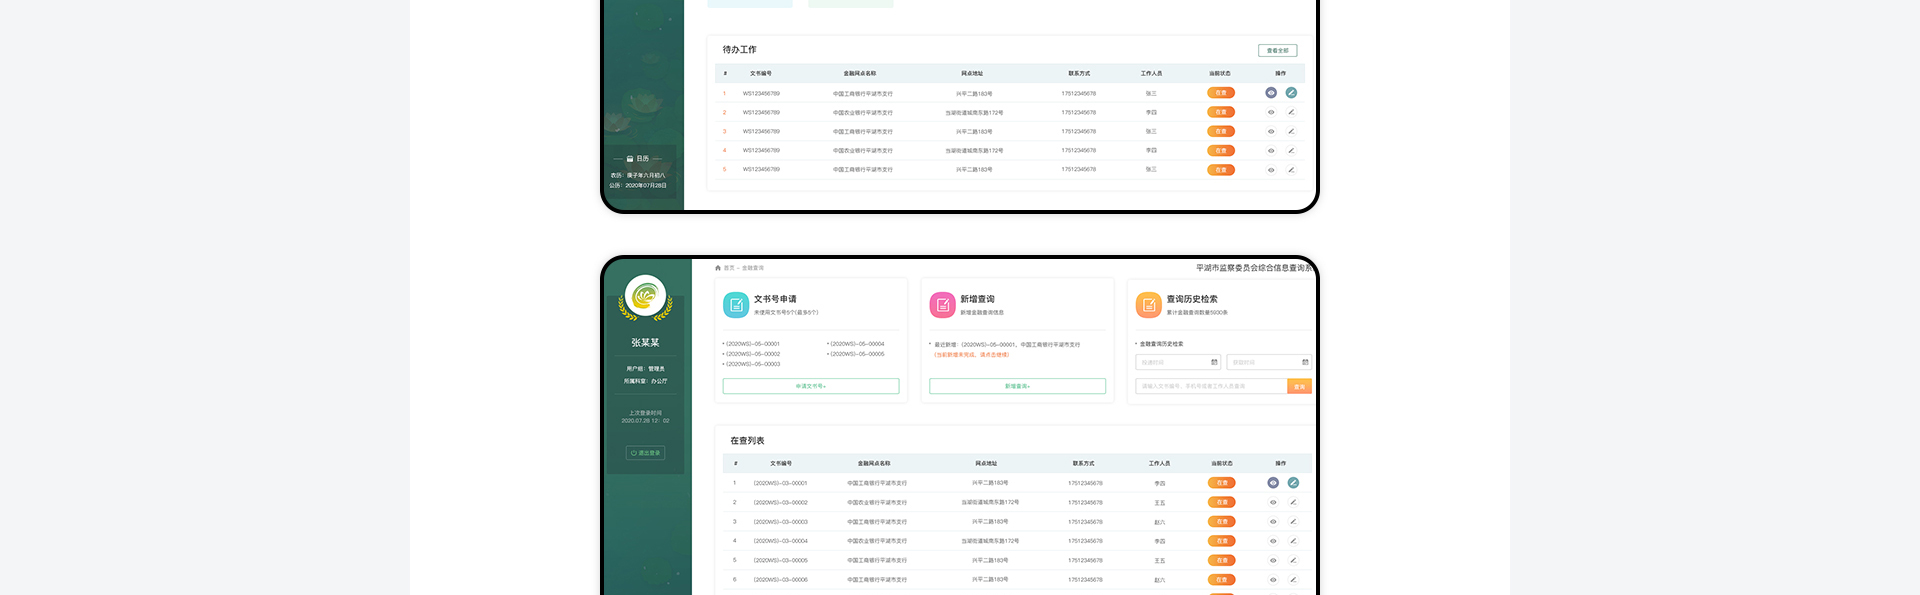Click 在查列表 section title
The image size is (1920, 595).
coord(747,441)
